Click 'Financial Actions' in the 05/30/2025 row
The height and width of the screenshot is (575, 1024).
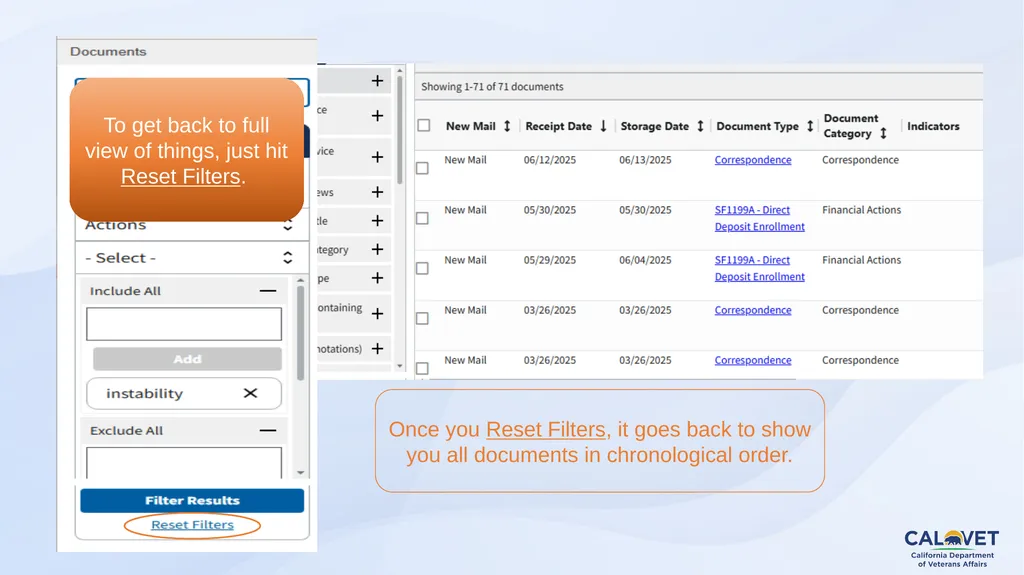pyautogui.click(x=861, y=210)
